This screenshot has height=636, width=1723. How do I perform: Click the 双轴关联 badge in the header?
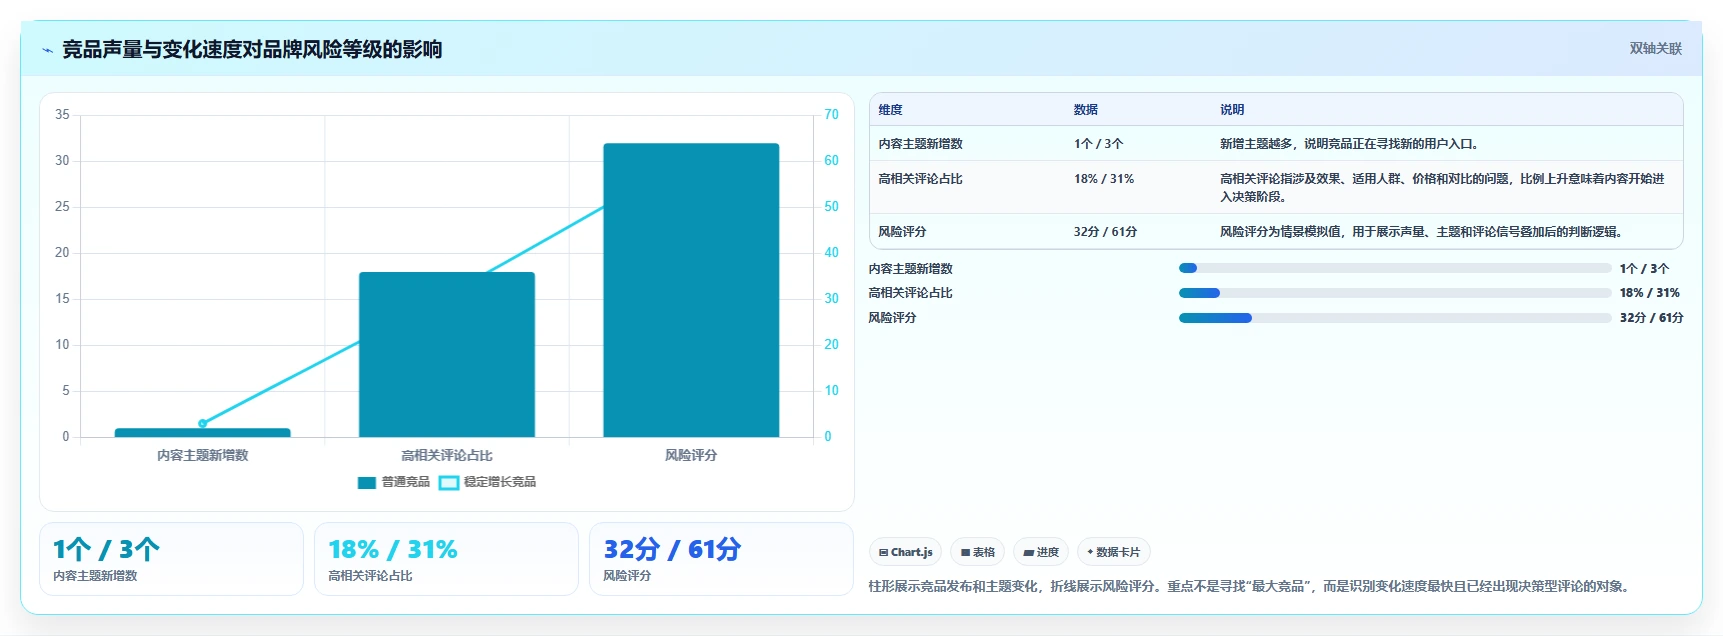(1656, 48)
